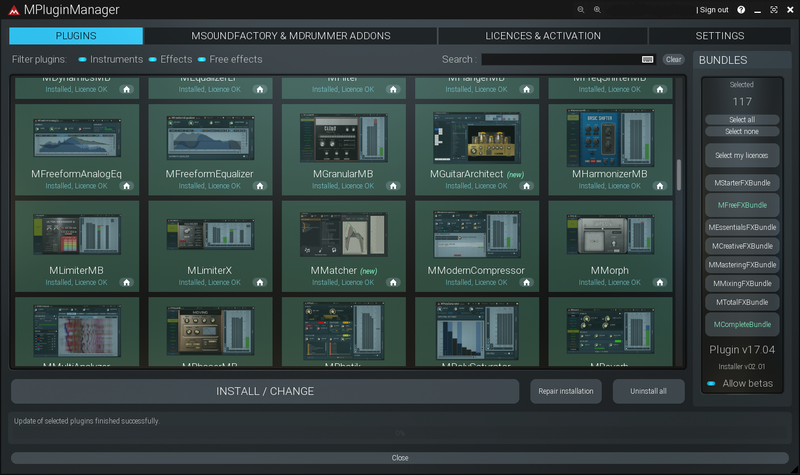Click the plugin list vertical scrollbar

[x=679, y=175]
